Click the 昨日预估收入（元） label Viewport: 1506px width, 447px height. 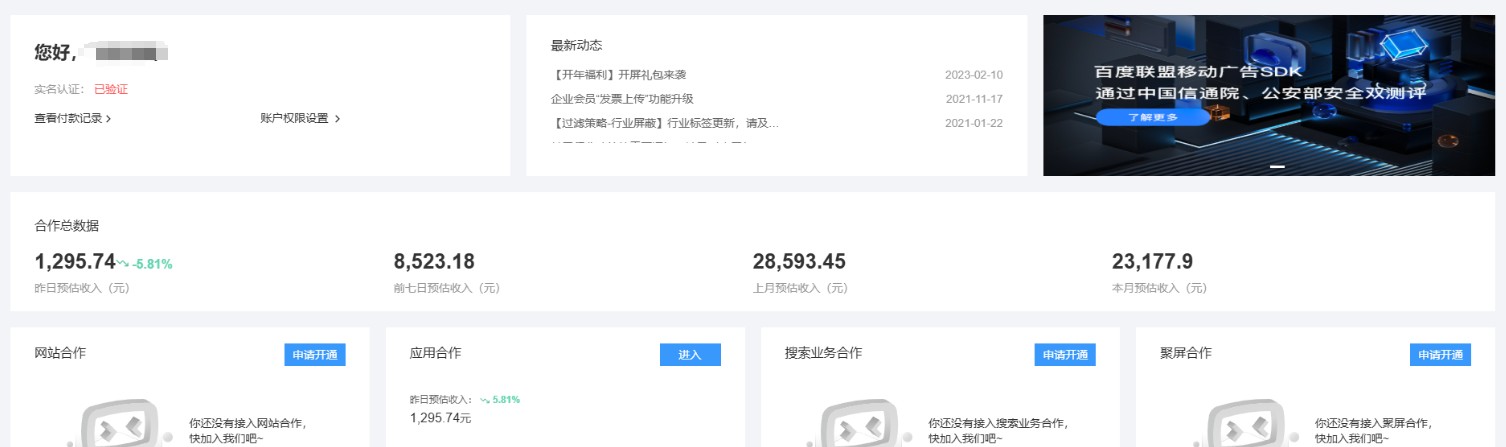click(82, 288)
